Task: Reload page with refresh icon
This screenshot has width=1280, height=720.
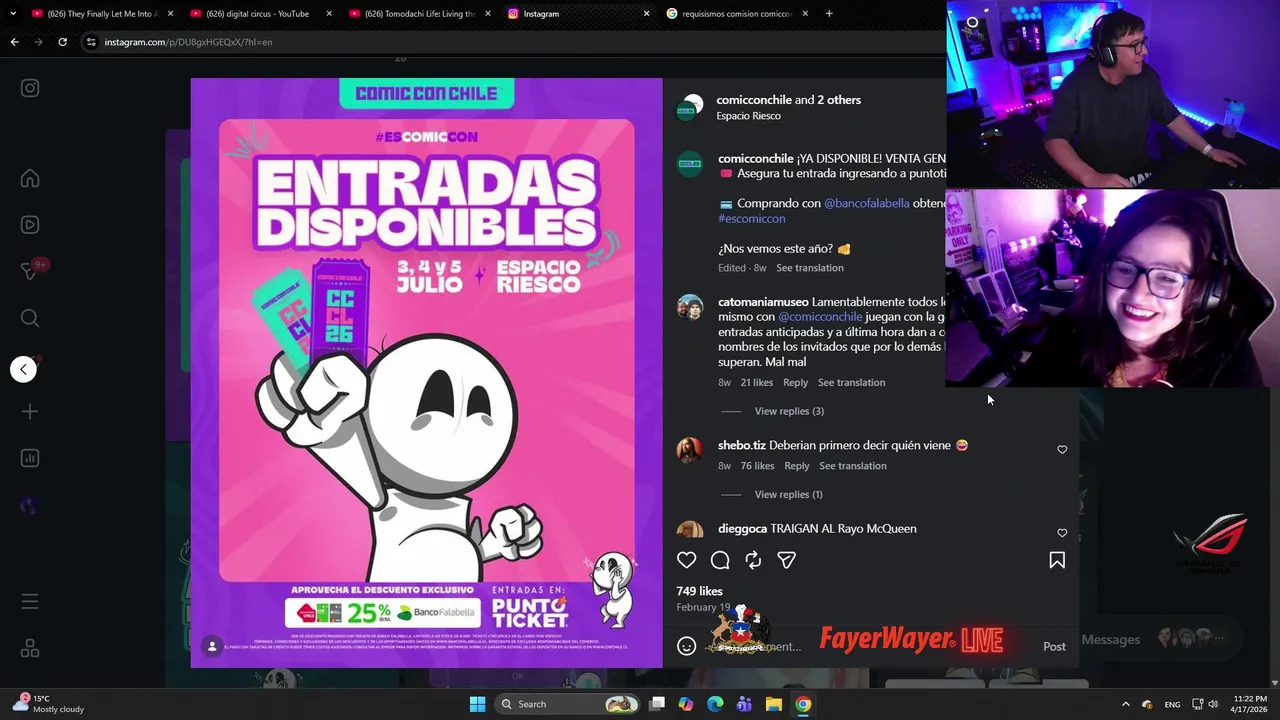Action: point(62,42)
